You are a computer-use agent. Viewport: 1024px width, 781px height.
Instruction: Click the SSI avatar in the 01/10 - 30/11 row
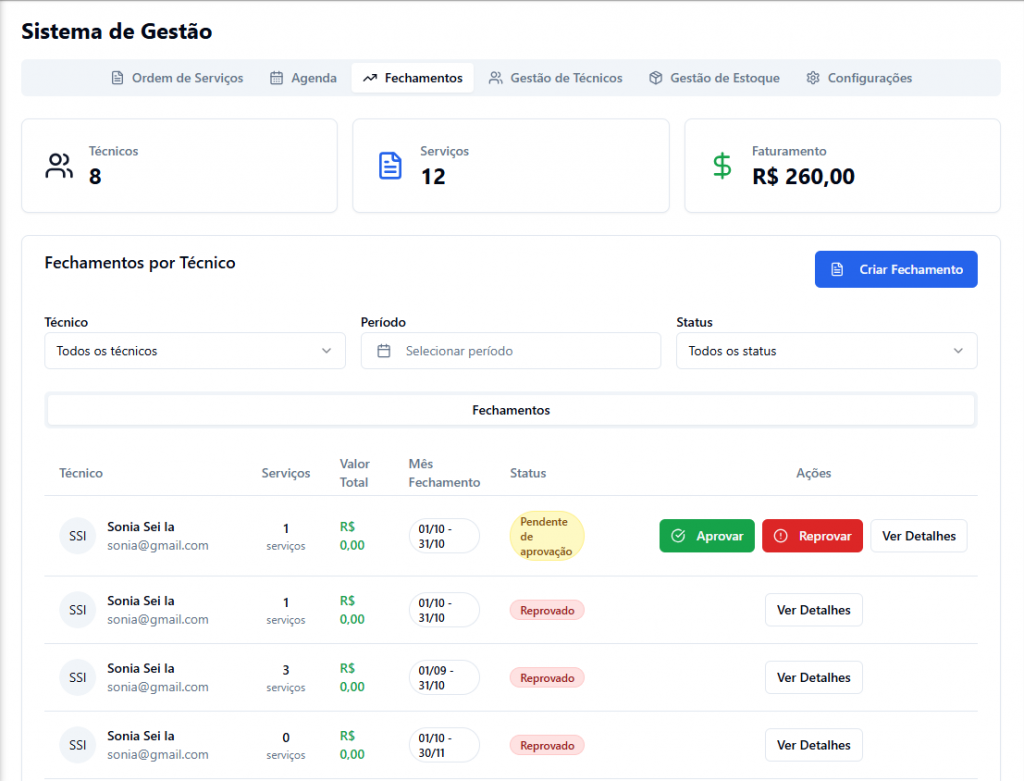click(x=78, y=744)
